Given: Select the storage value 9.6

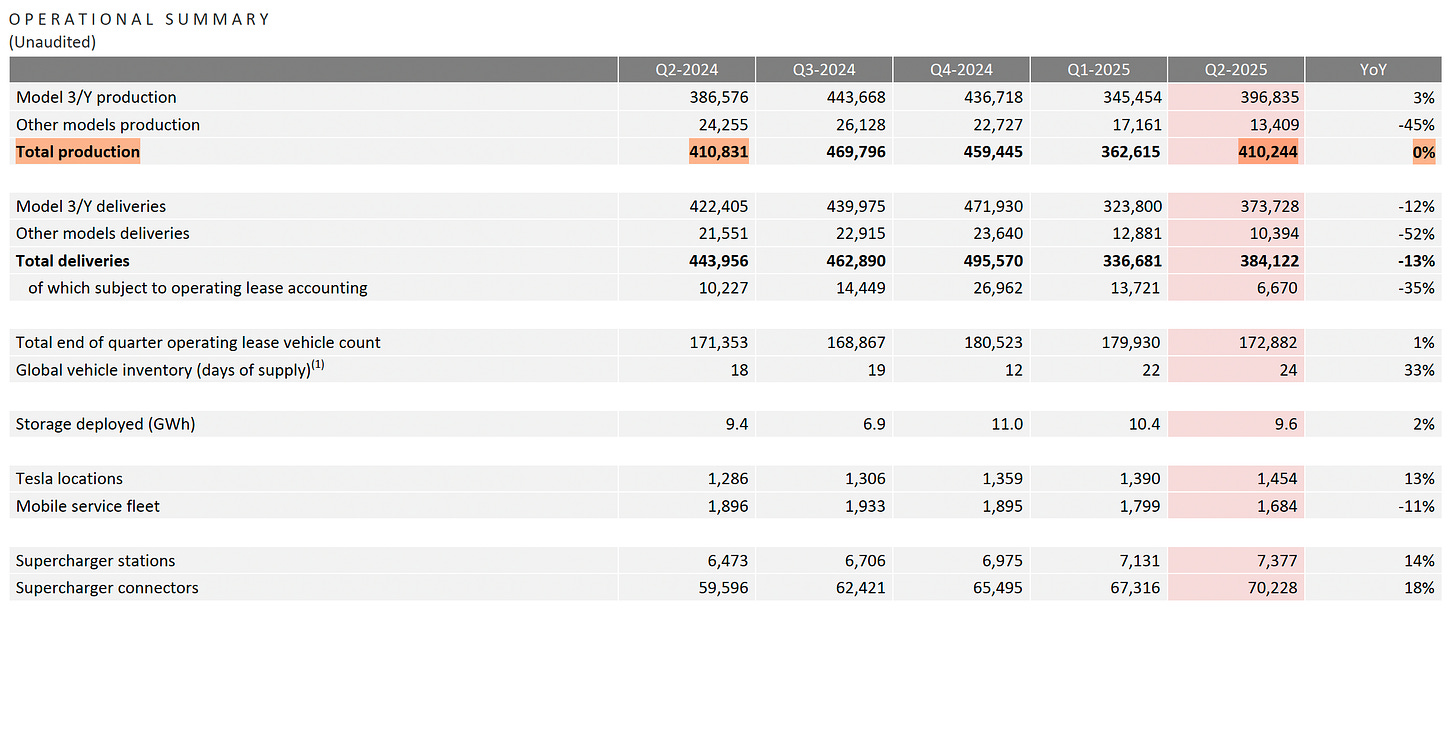Looking at the screenshot, I should [x=1286, y=424].
